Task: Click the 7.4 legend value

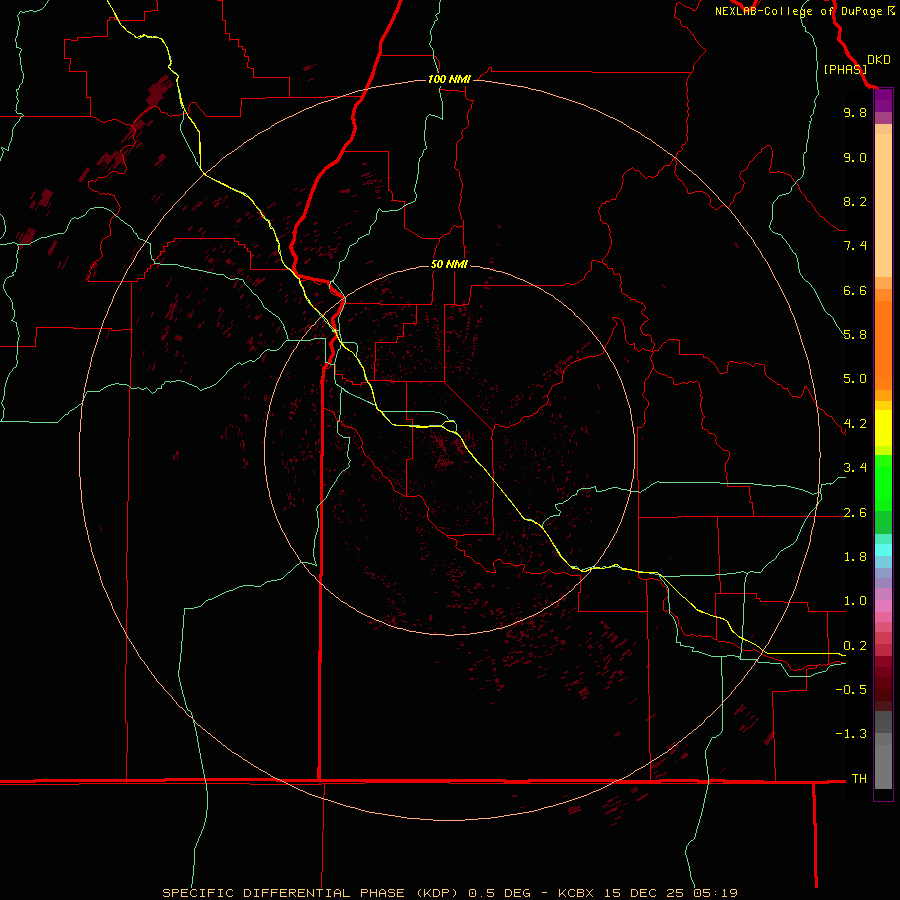Action: click(x=855, y=246)
